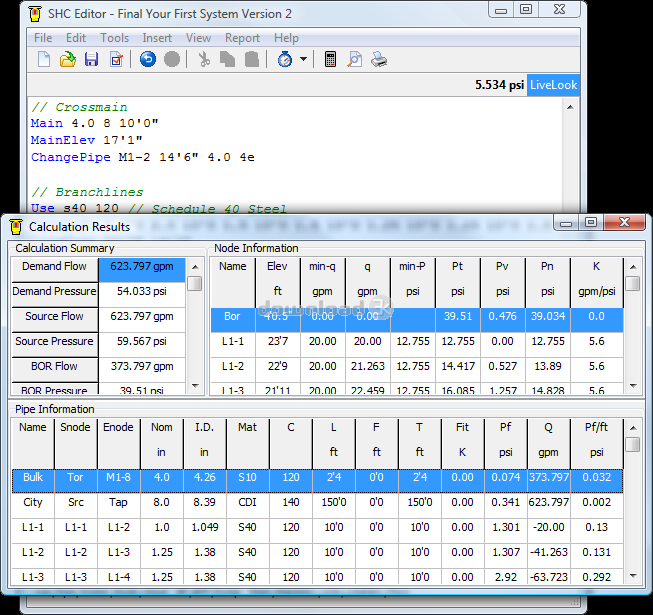This screenshot has width=653, height=615.
Task: Click the LiveLook button
Action: [553, 85]
